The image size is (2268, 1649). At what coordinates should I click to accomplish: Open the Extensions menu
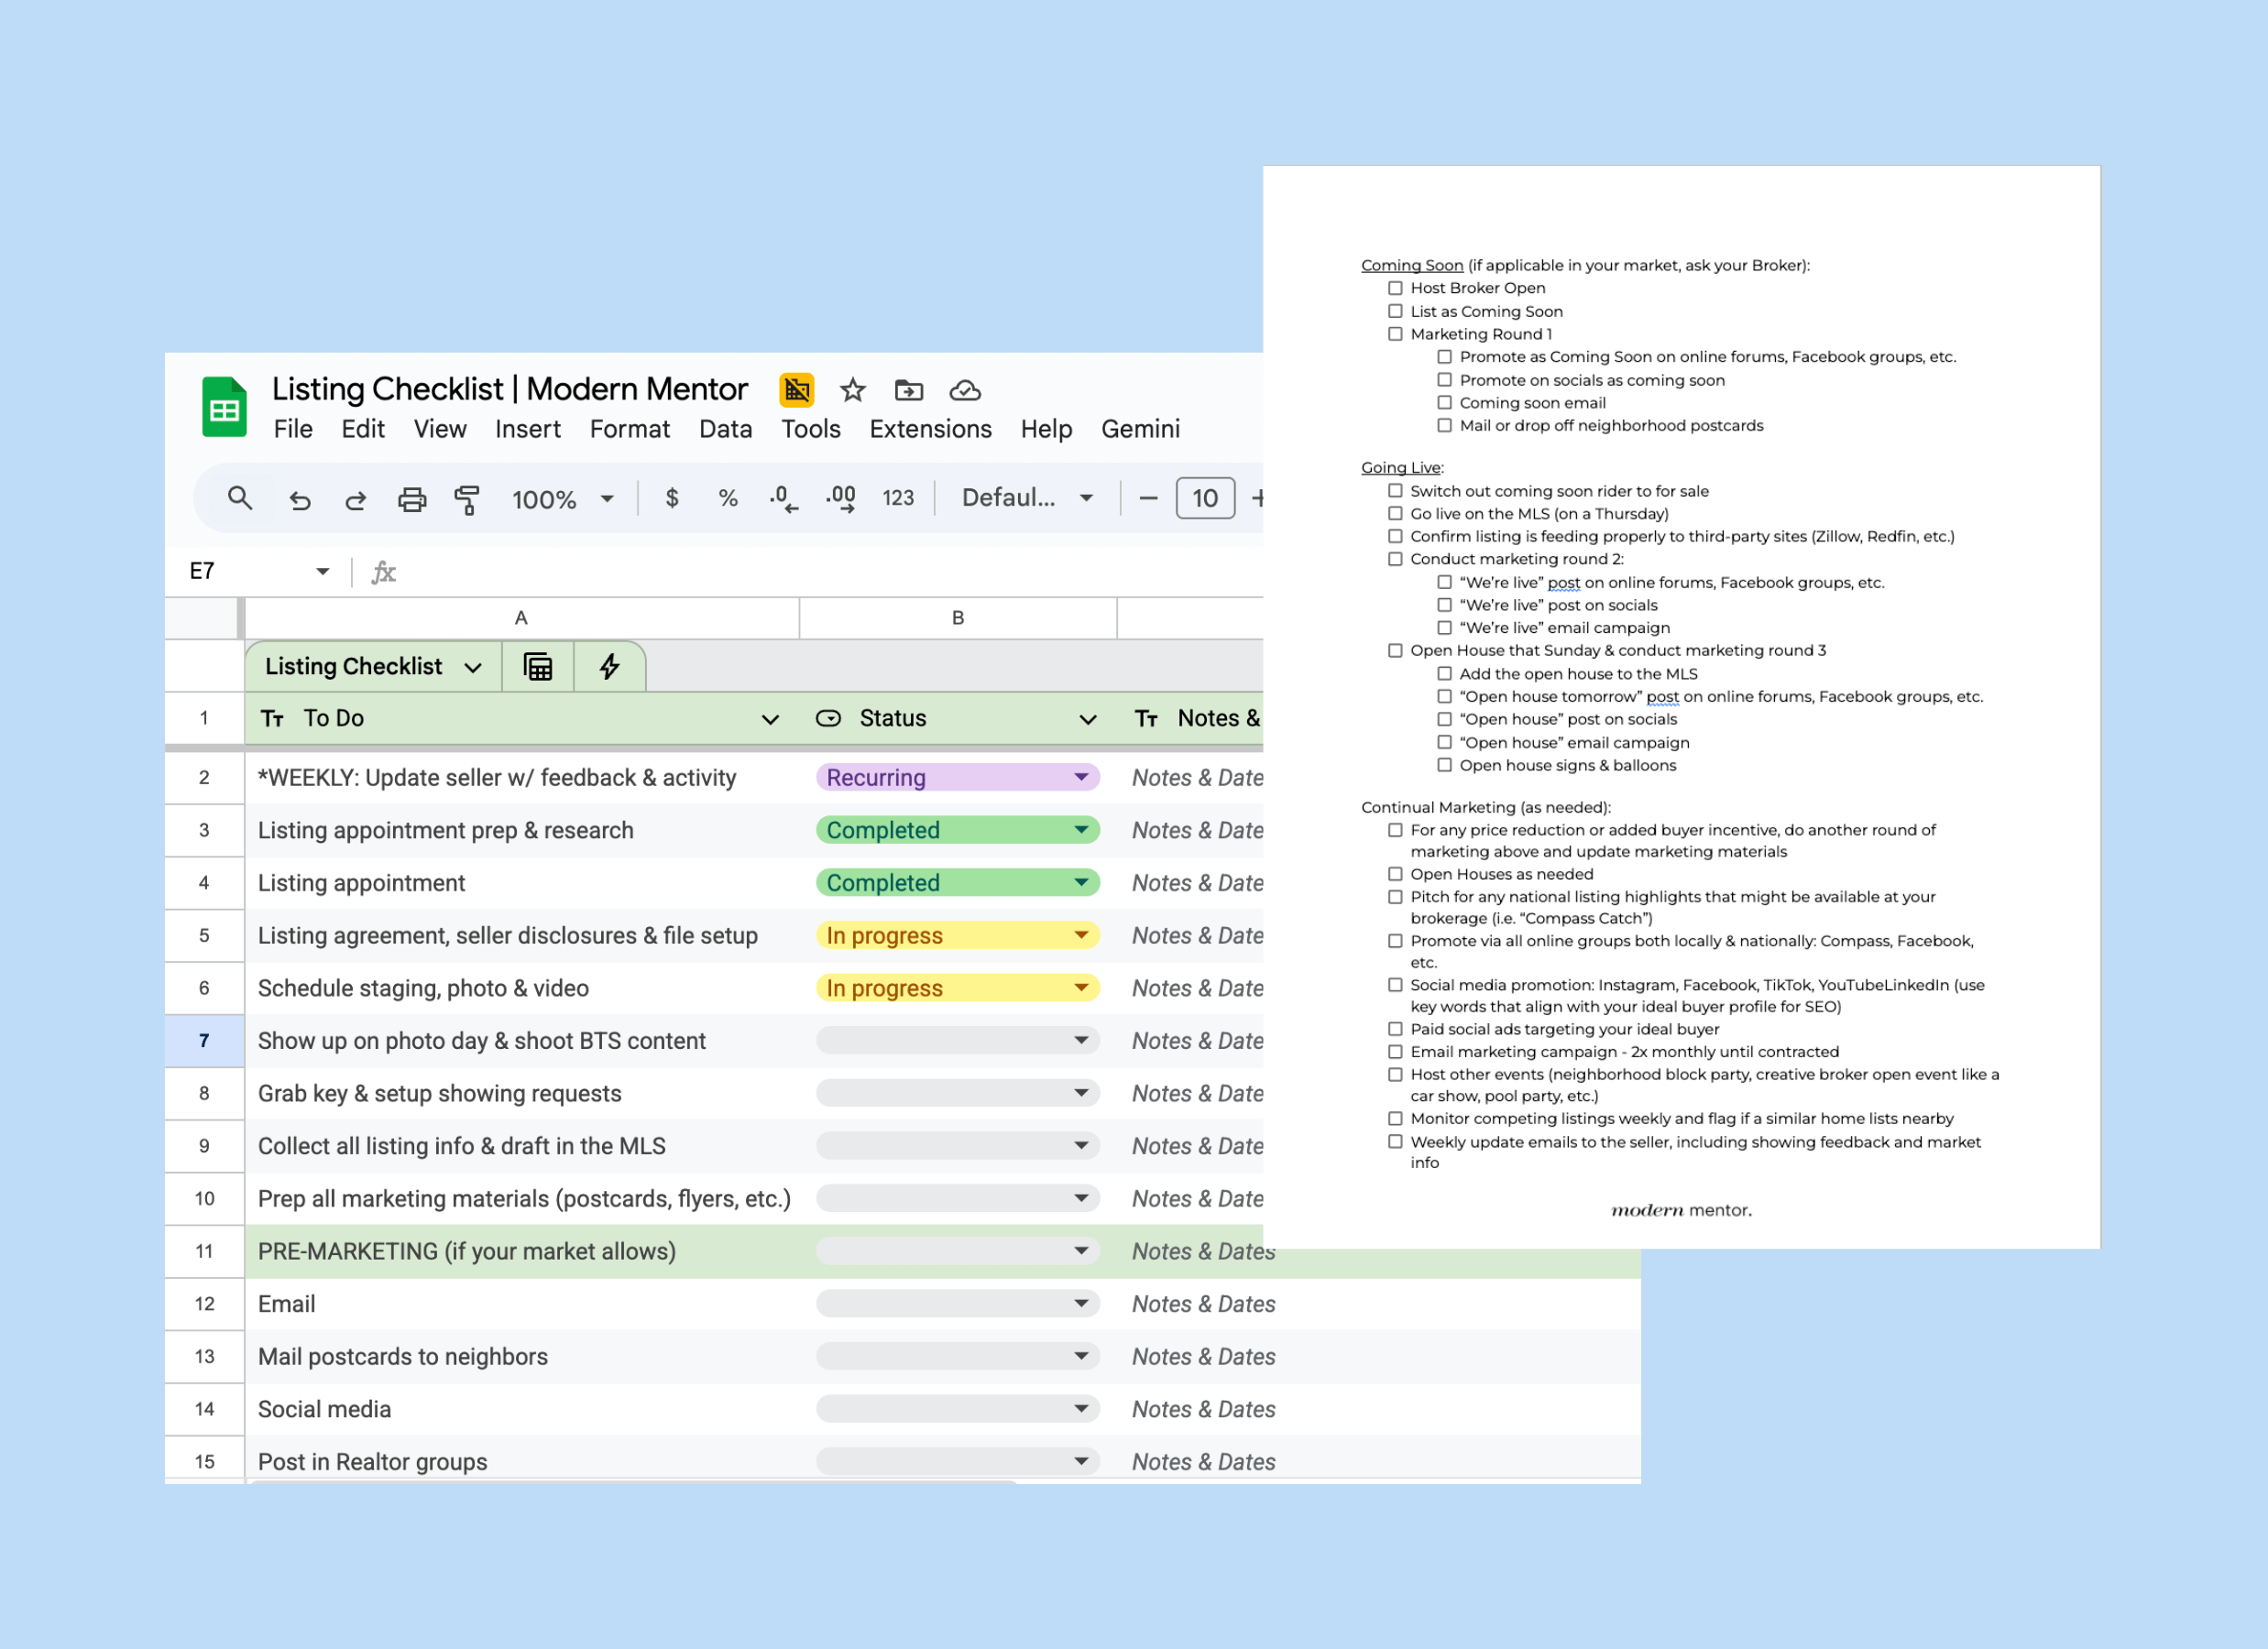coord(930,429)
